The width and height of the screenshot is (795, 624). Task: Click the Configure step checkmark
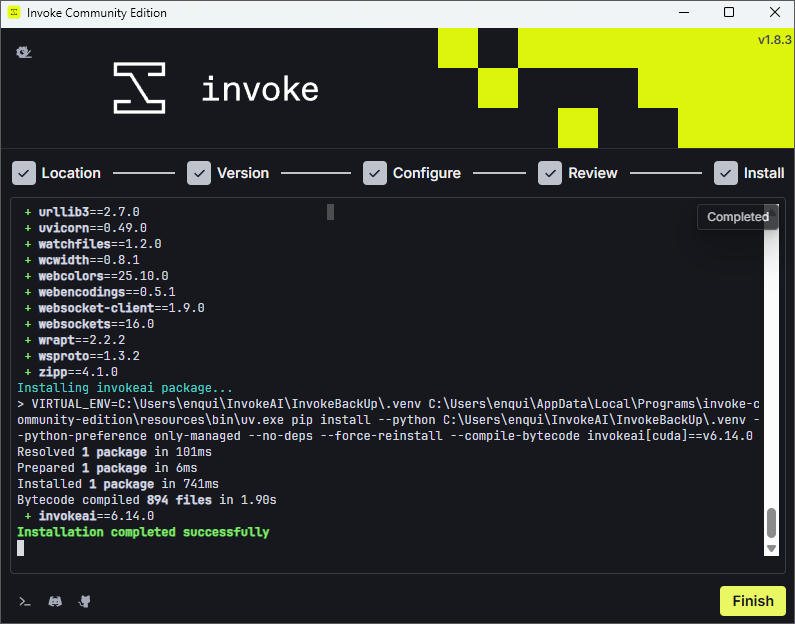(x=375, y=173)
